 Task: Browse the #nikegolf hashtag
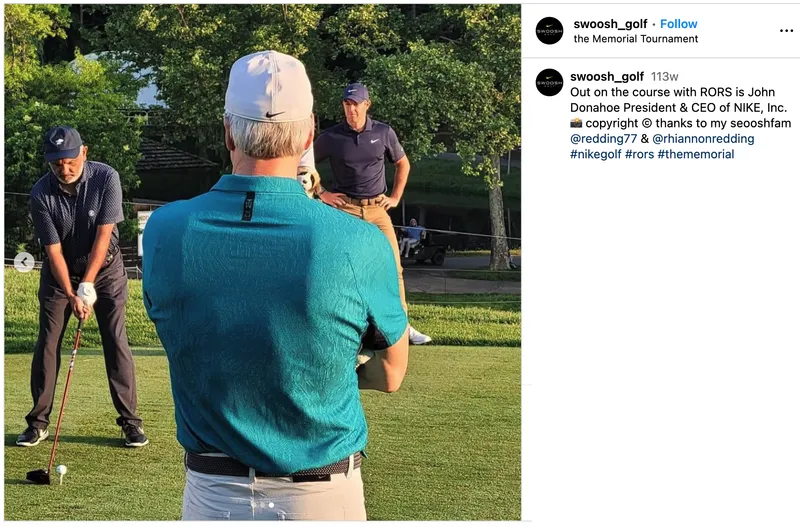(x=595, y=154)
